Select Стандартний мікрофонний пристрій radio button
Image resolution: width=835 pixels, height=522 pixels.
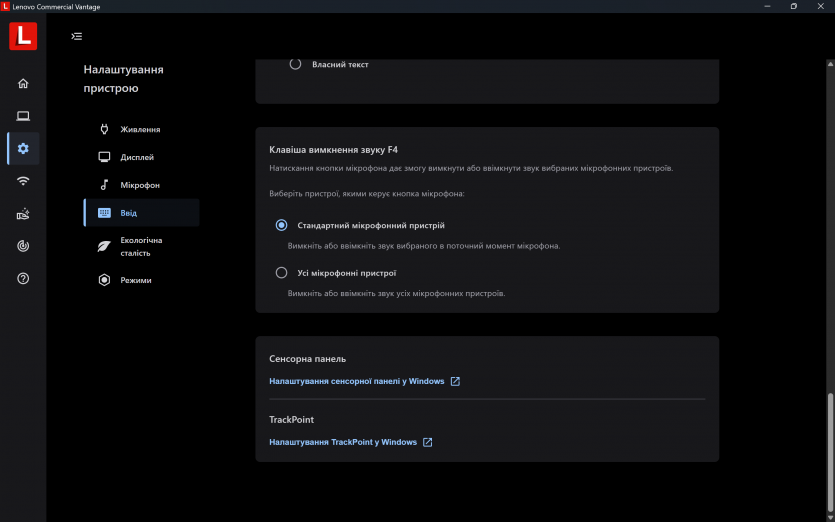coord(281,225)
